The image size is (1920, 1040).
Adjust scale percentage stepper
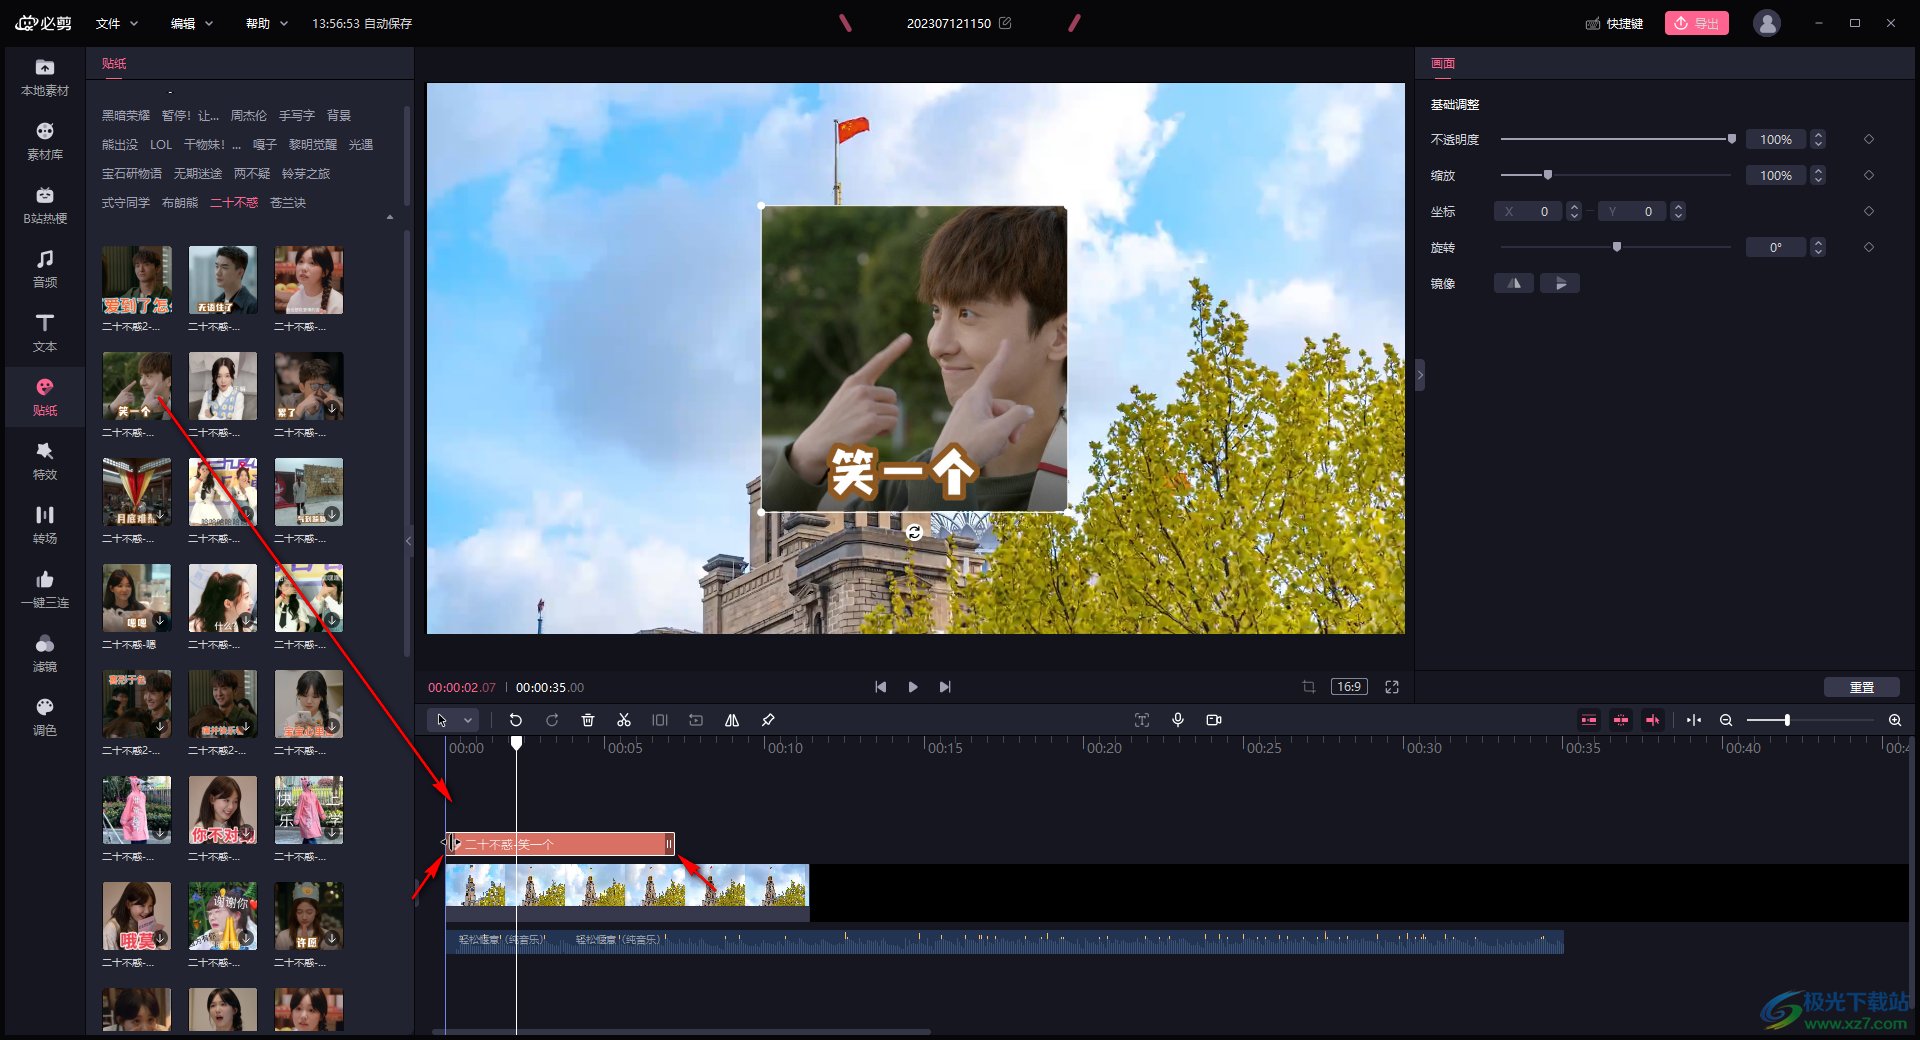(1819, 175)
